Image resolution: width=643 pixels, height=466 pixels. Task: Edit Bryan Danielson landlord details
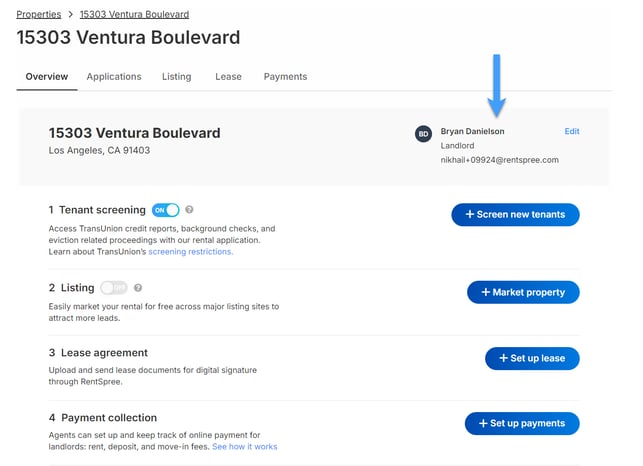pyautogui.click(x=572, y=131)
